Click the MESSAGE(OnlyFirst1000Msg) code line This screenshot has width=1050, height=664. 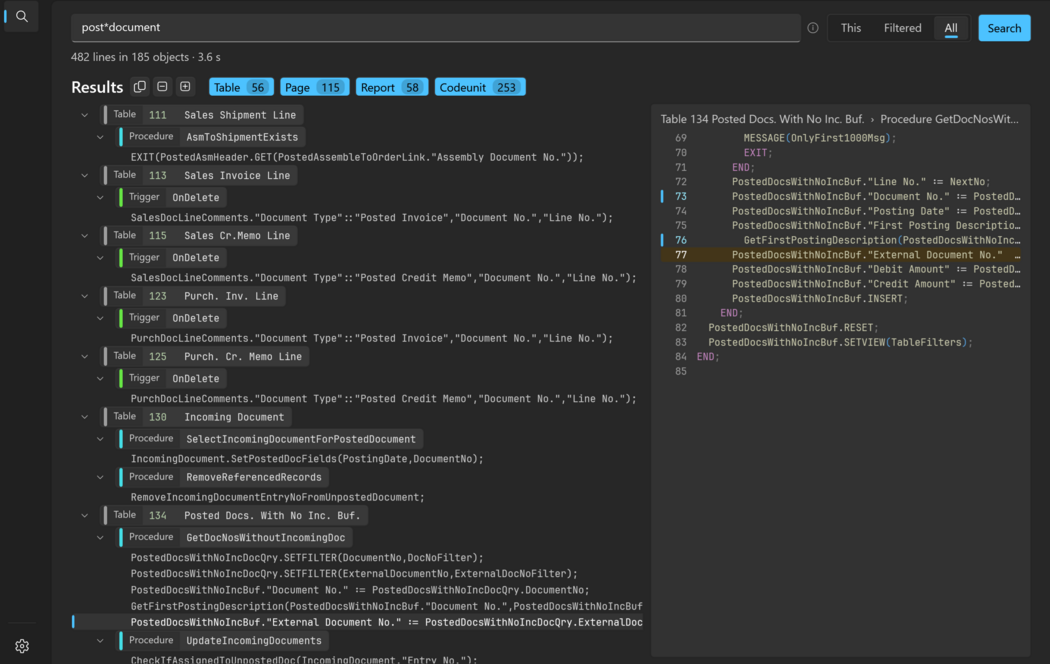click(820, 138)
